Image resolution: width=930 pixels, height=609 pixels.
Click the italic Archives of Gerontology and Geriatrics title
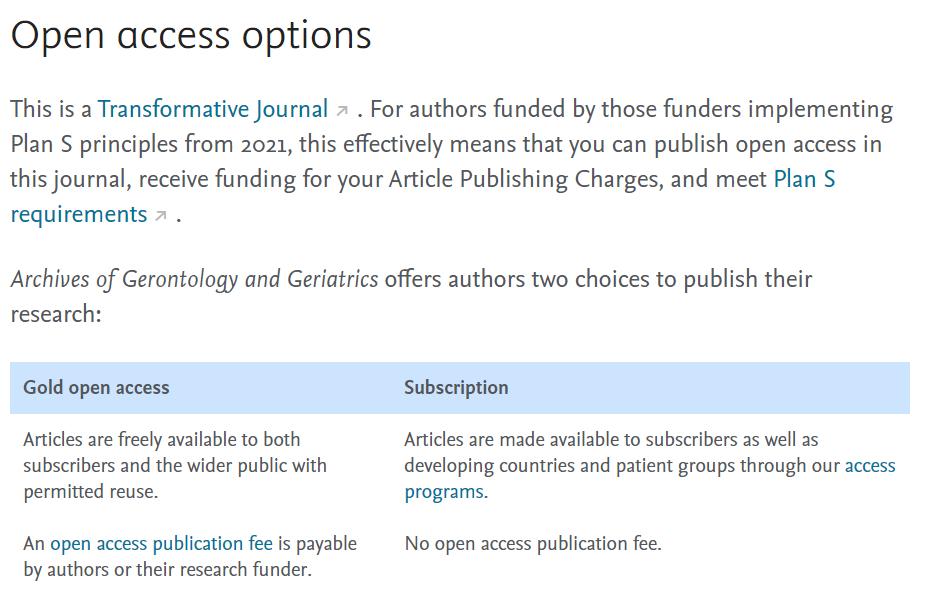coord(194,279)
